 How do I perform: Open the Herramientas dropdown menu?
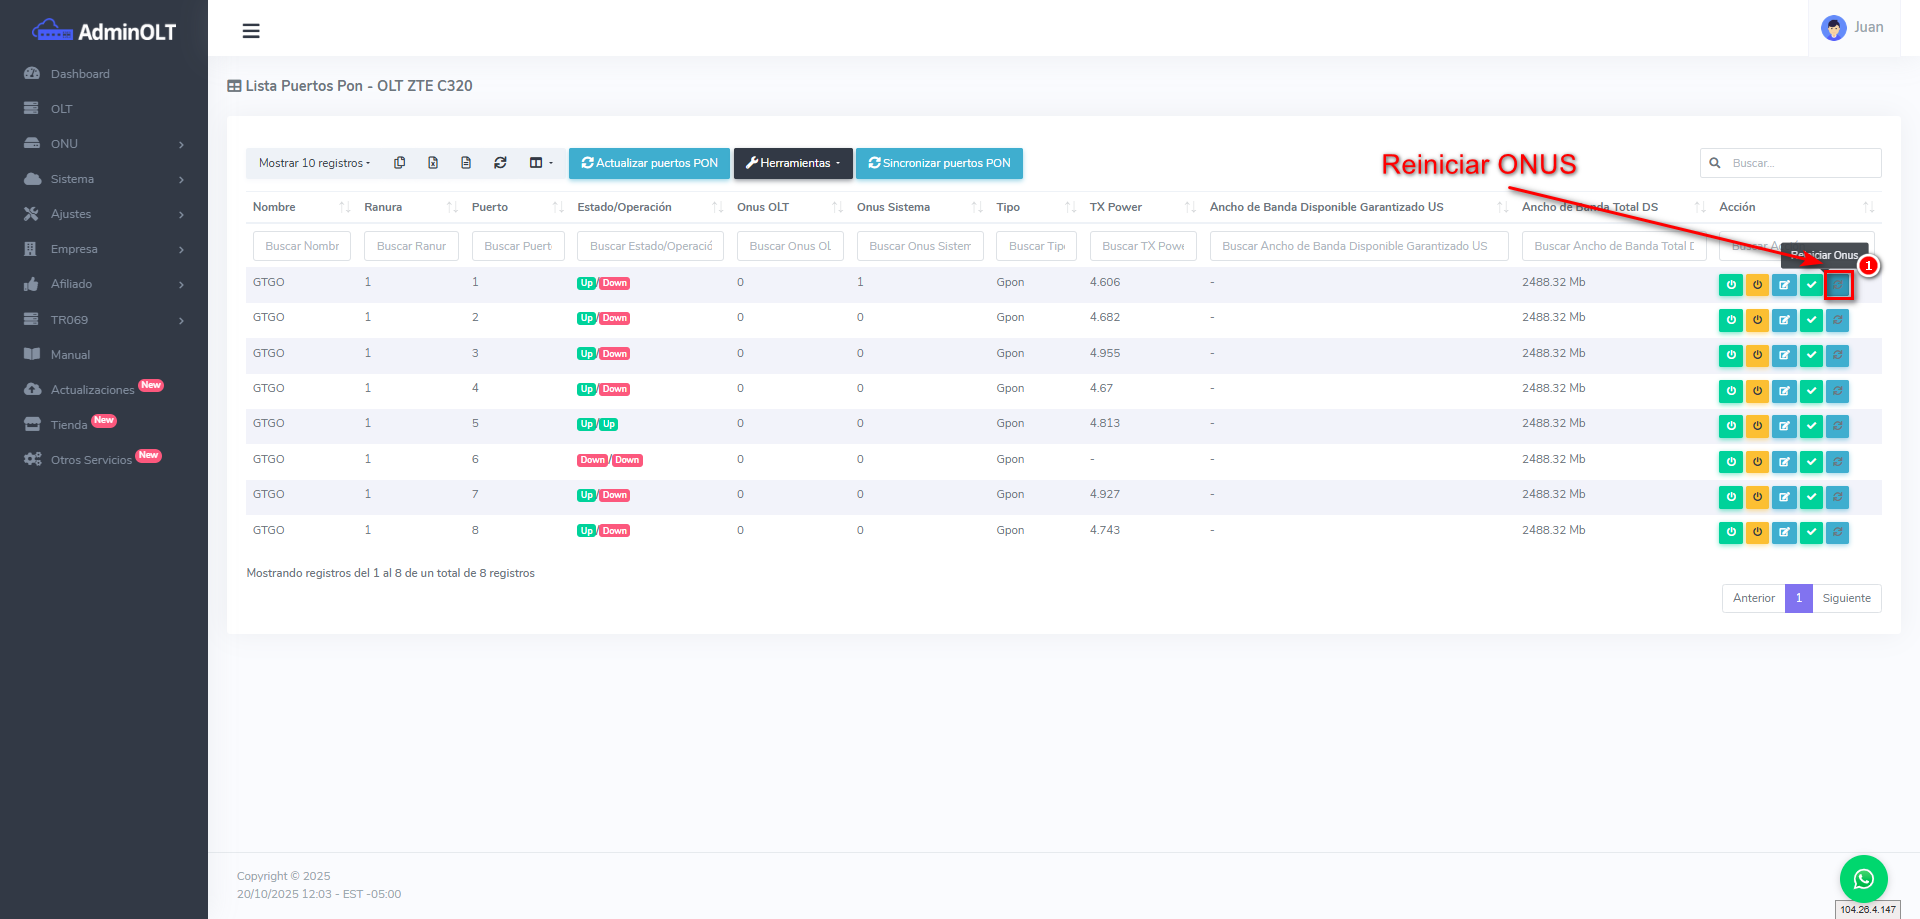tap(793, 163)
